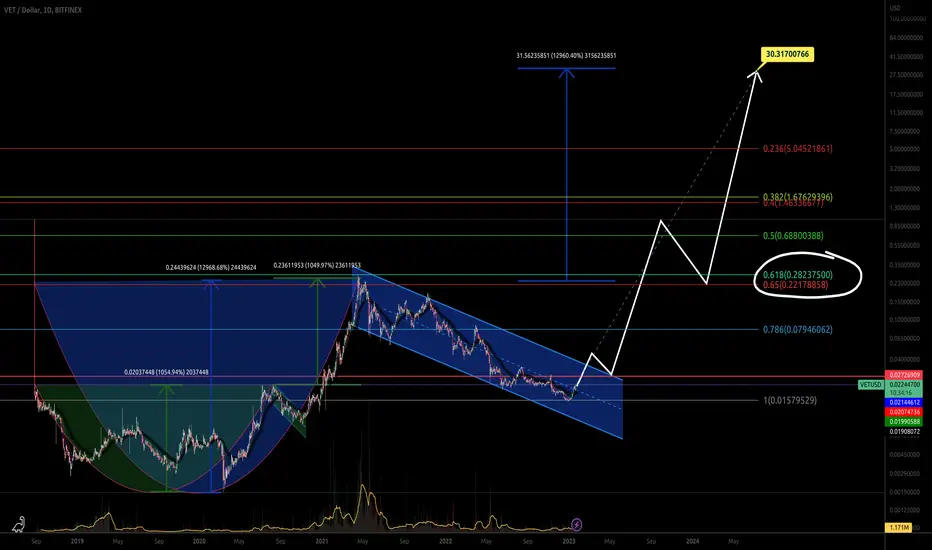Viewport: 932px width, 550px height.
Task: Click the 2023 marker on the time axis
Action: pos(569,541)
